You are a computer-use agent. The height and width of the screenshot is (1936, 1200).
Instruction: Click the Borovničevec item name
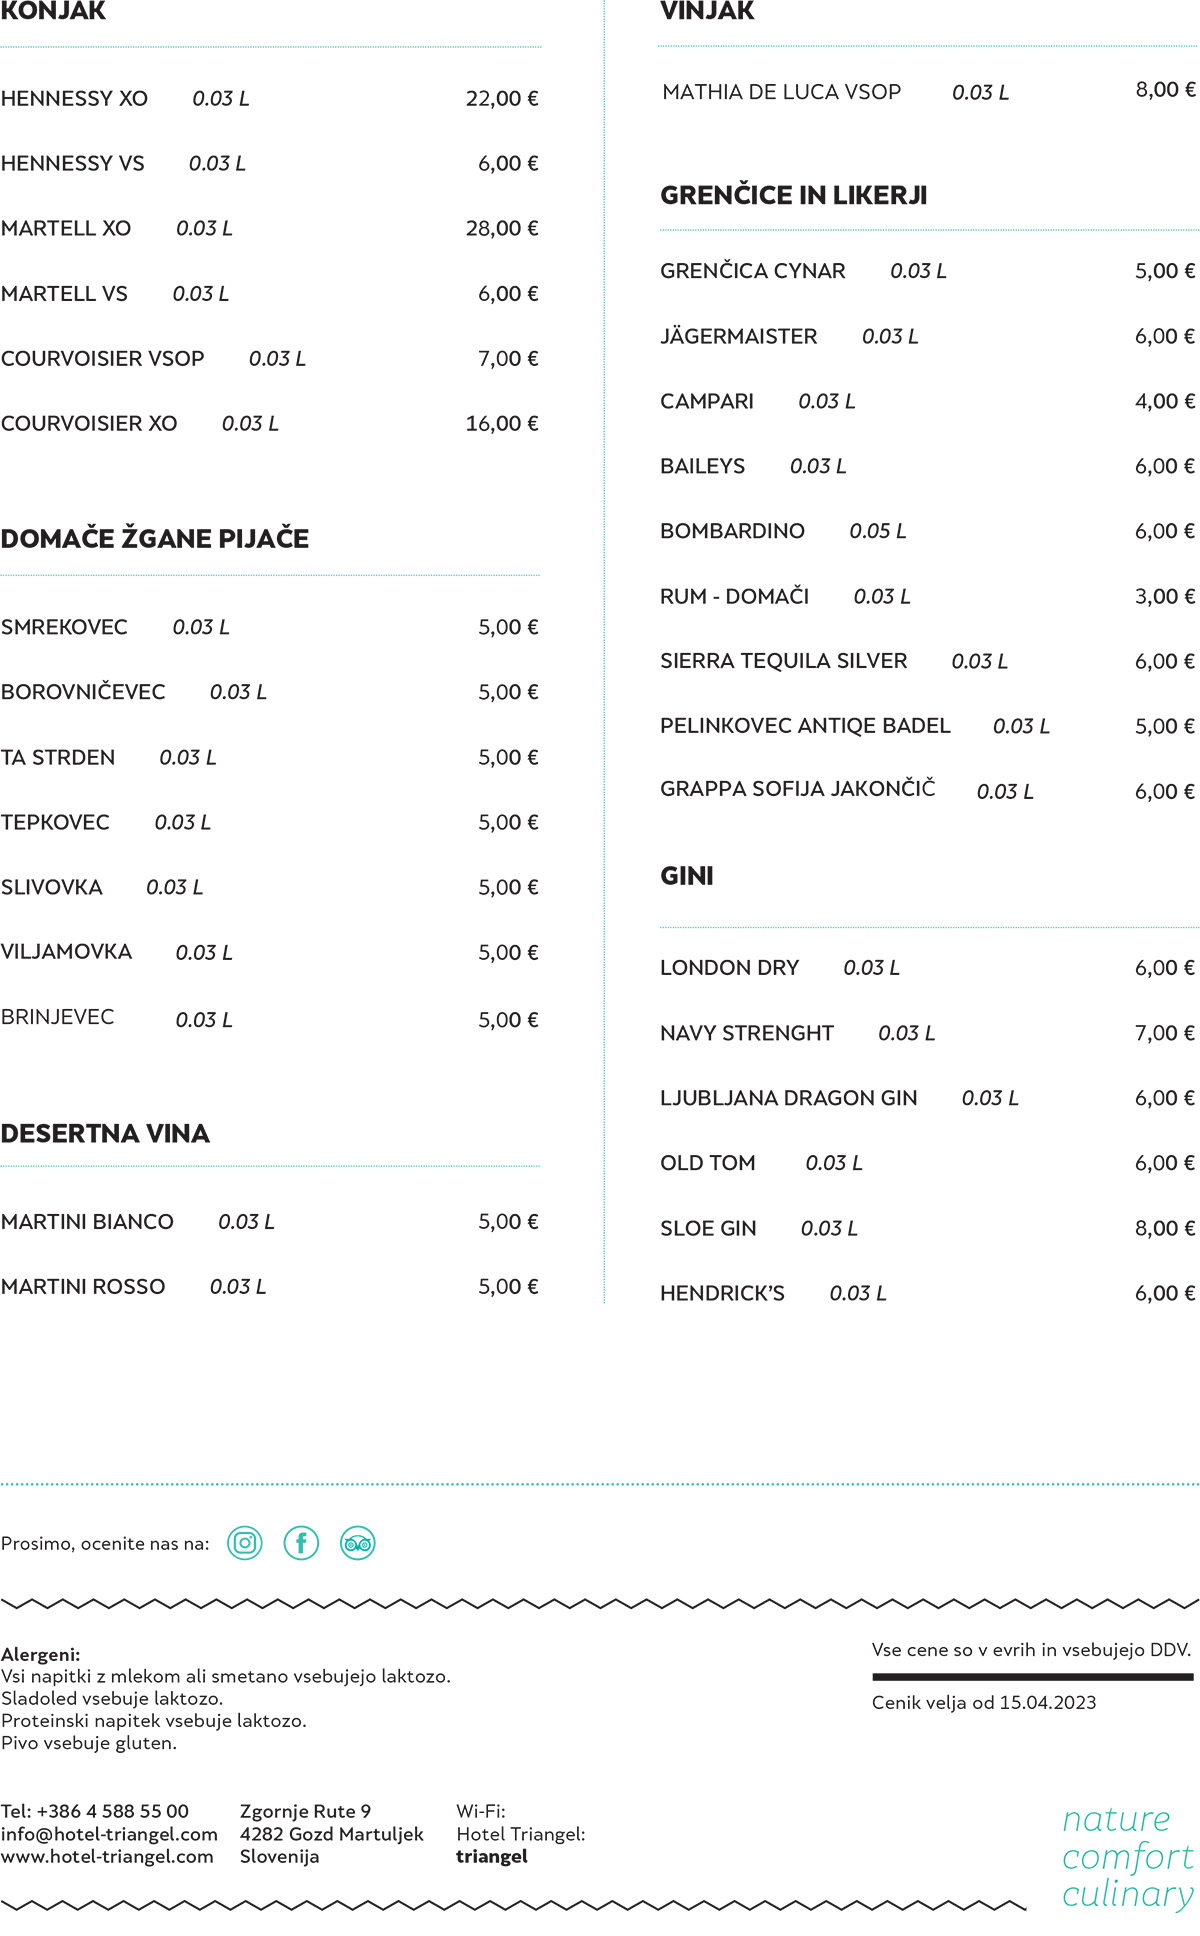[x=83, y=692]
